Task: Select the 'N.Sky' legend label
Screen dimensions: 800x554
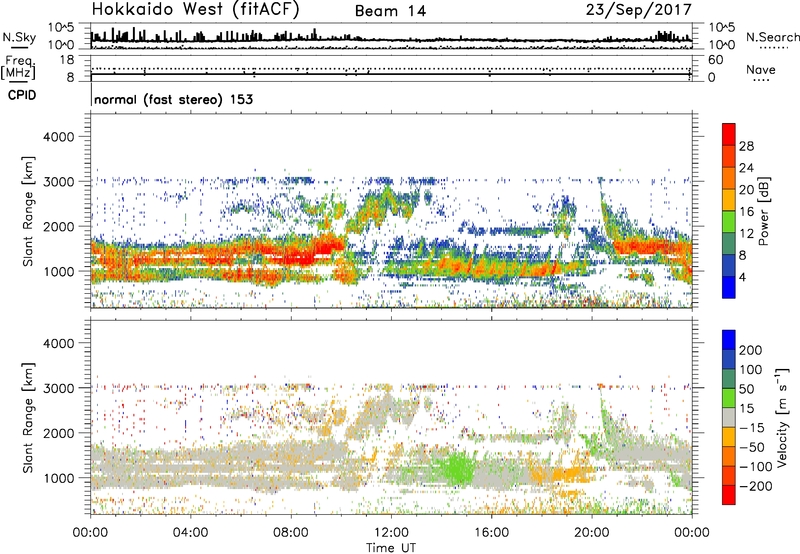Action: click(19, 37)
